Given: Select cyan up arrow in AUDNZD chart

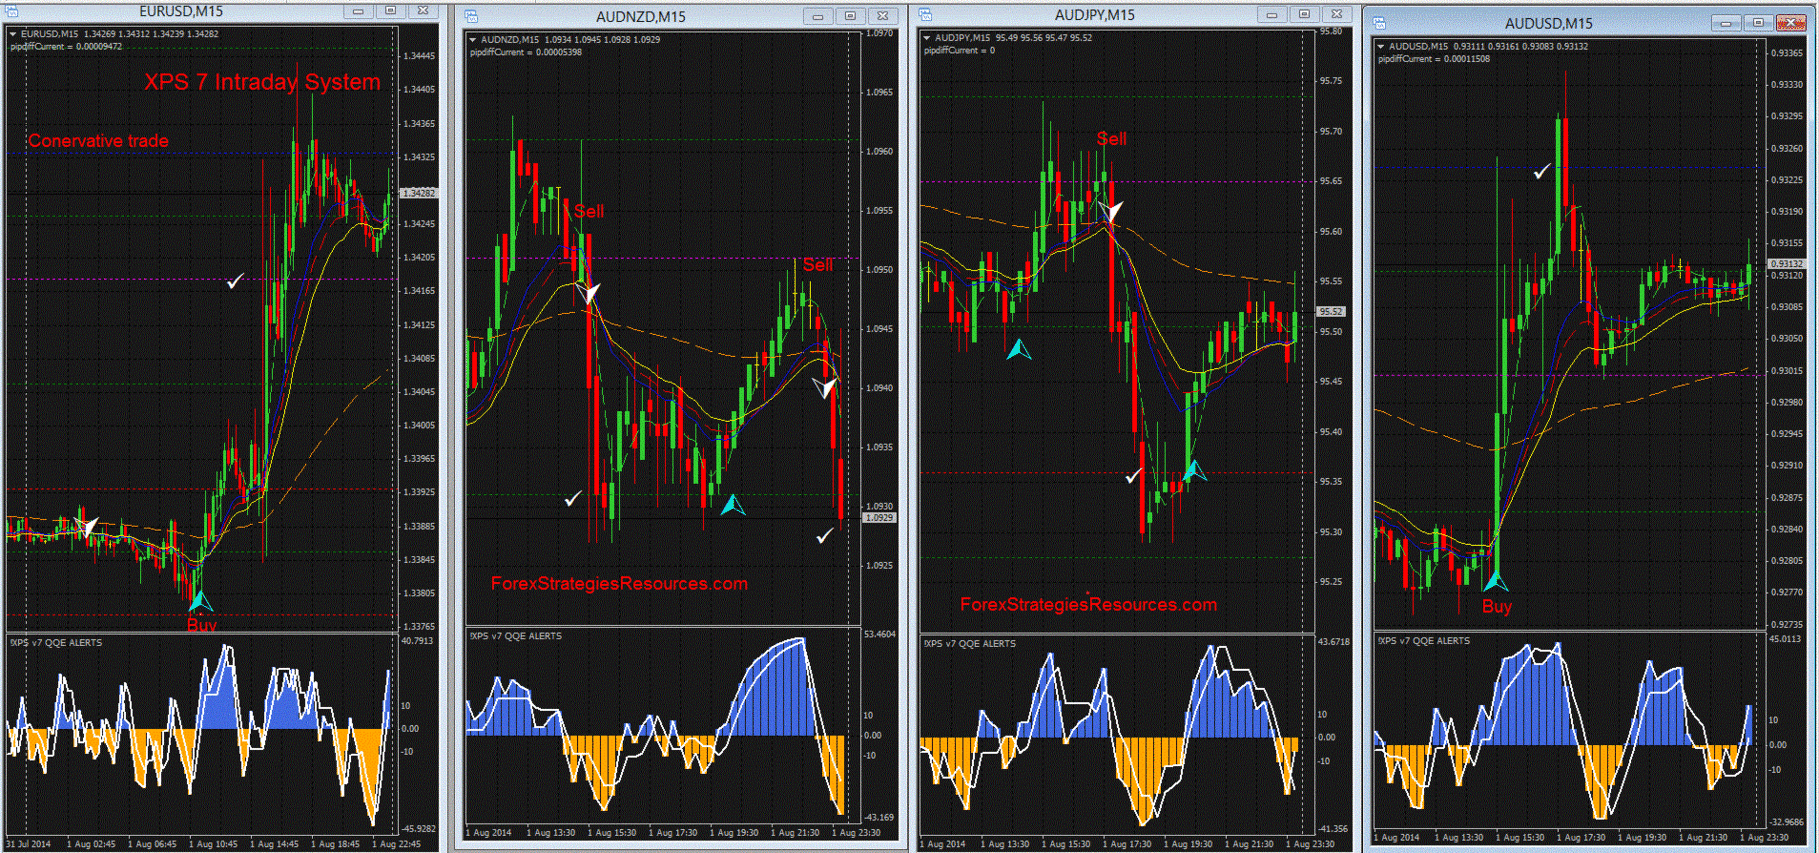Looking at the screenshot, I should [x=733, y=504].
